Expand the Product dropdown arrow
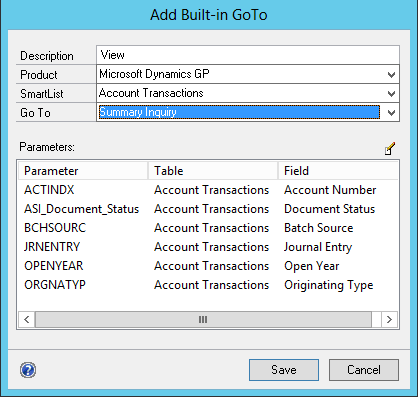 (x=391, y=74)
